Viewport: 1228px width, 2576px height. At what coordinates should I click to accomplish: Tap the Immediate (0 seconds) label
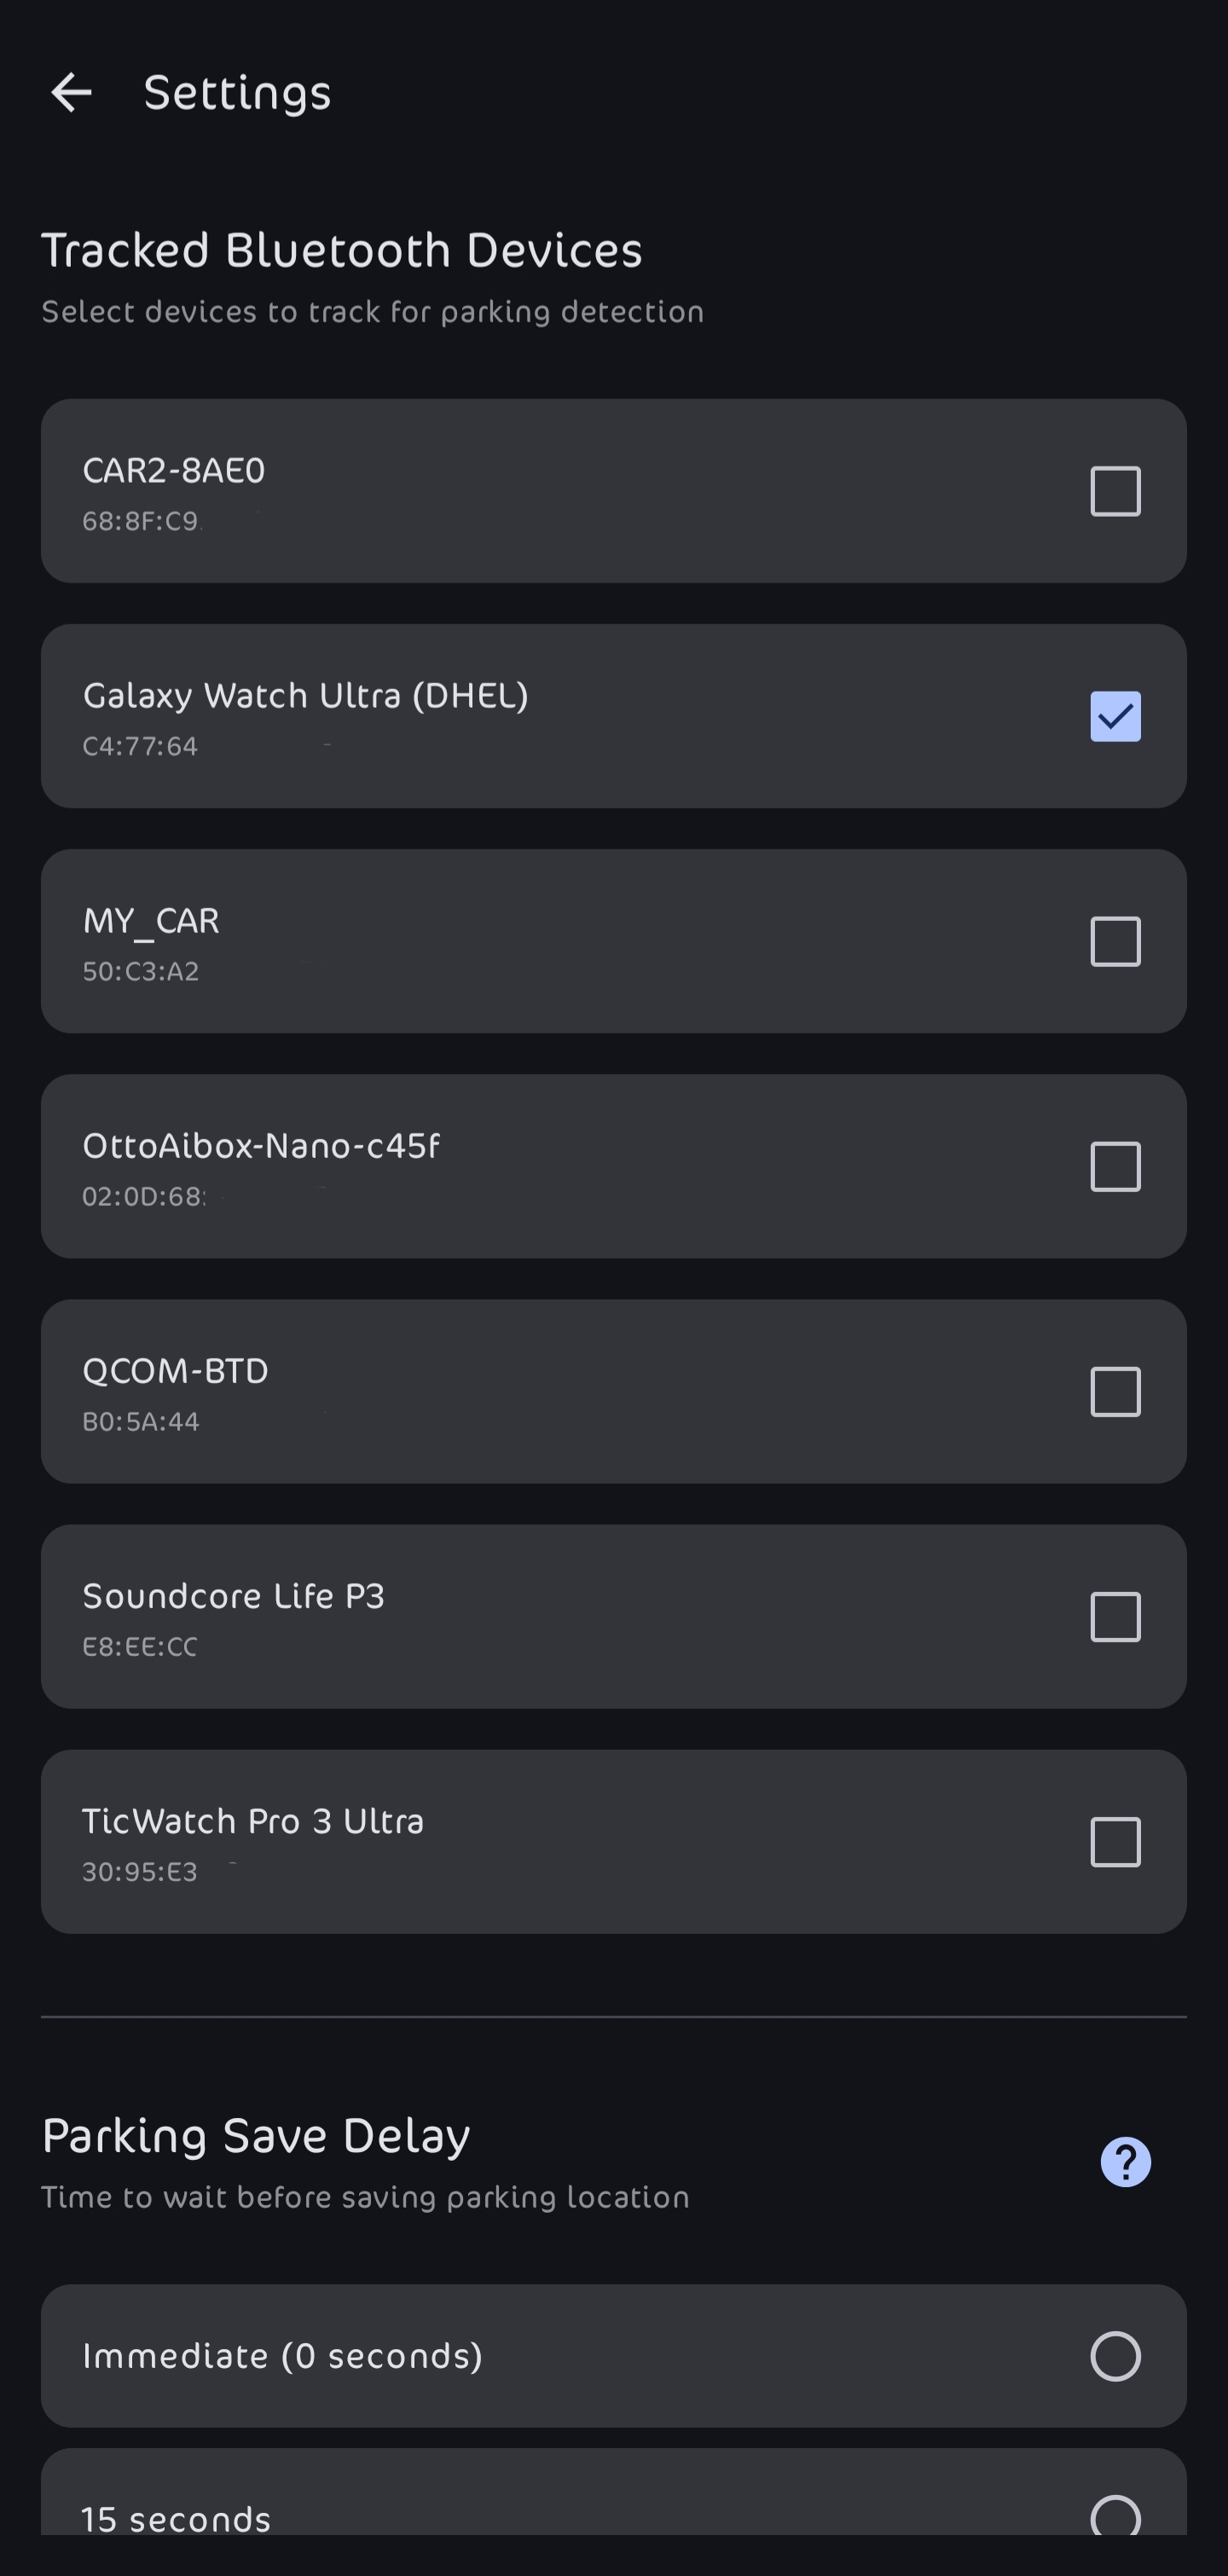click(x=282, y=2356)
